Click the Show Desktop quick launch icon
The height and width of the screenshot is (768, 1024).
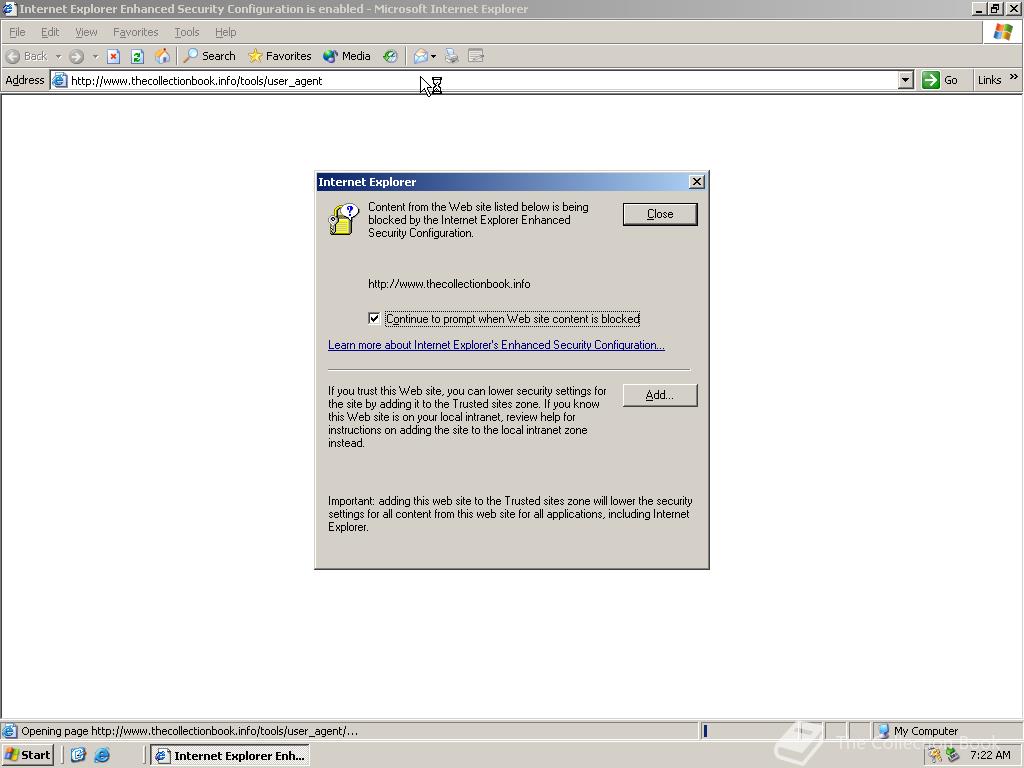(78, 756)
